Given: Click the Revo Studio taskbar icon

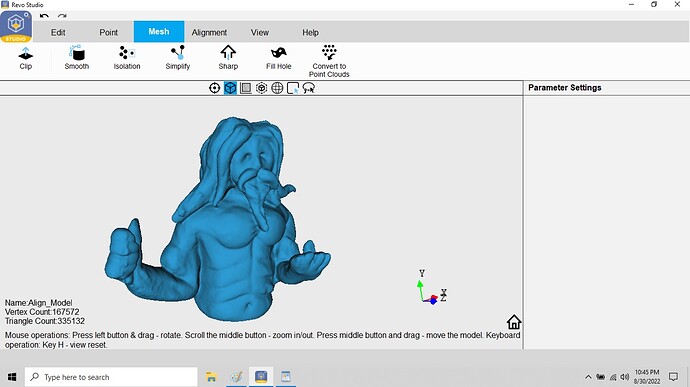Looking at the screenshot, I should pyautogui.click(x=261, y=377).
